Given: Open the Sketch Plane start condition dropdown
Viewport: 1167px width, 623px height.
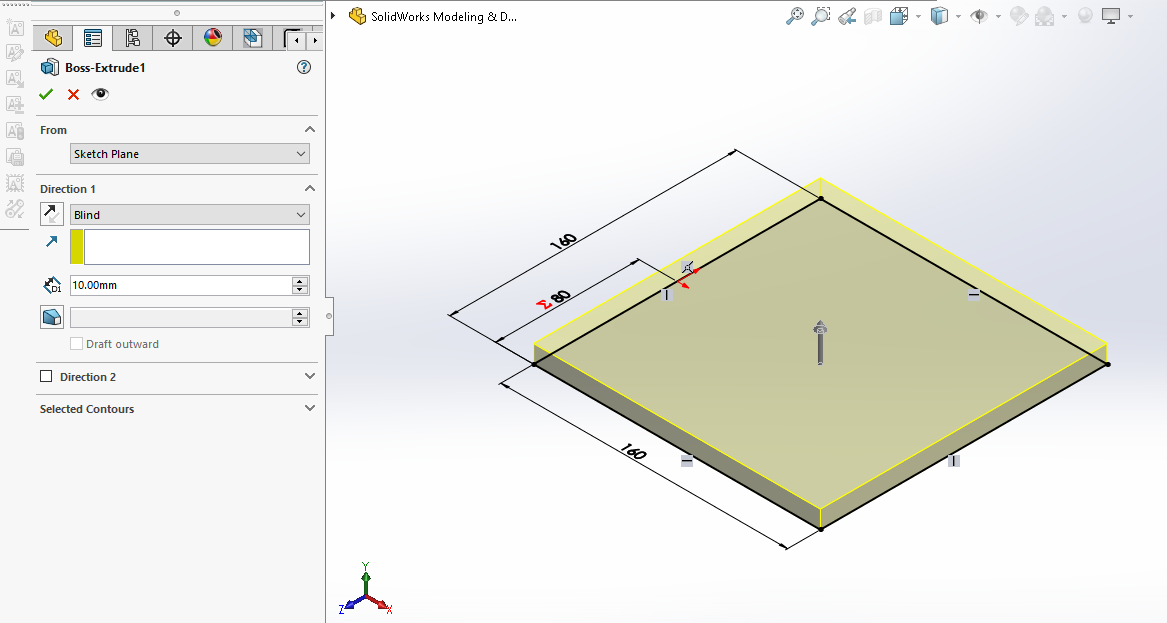Looking at the screenshot, I should (x=190, y=154).
